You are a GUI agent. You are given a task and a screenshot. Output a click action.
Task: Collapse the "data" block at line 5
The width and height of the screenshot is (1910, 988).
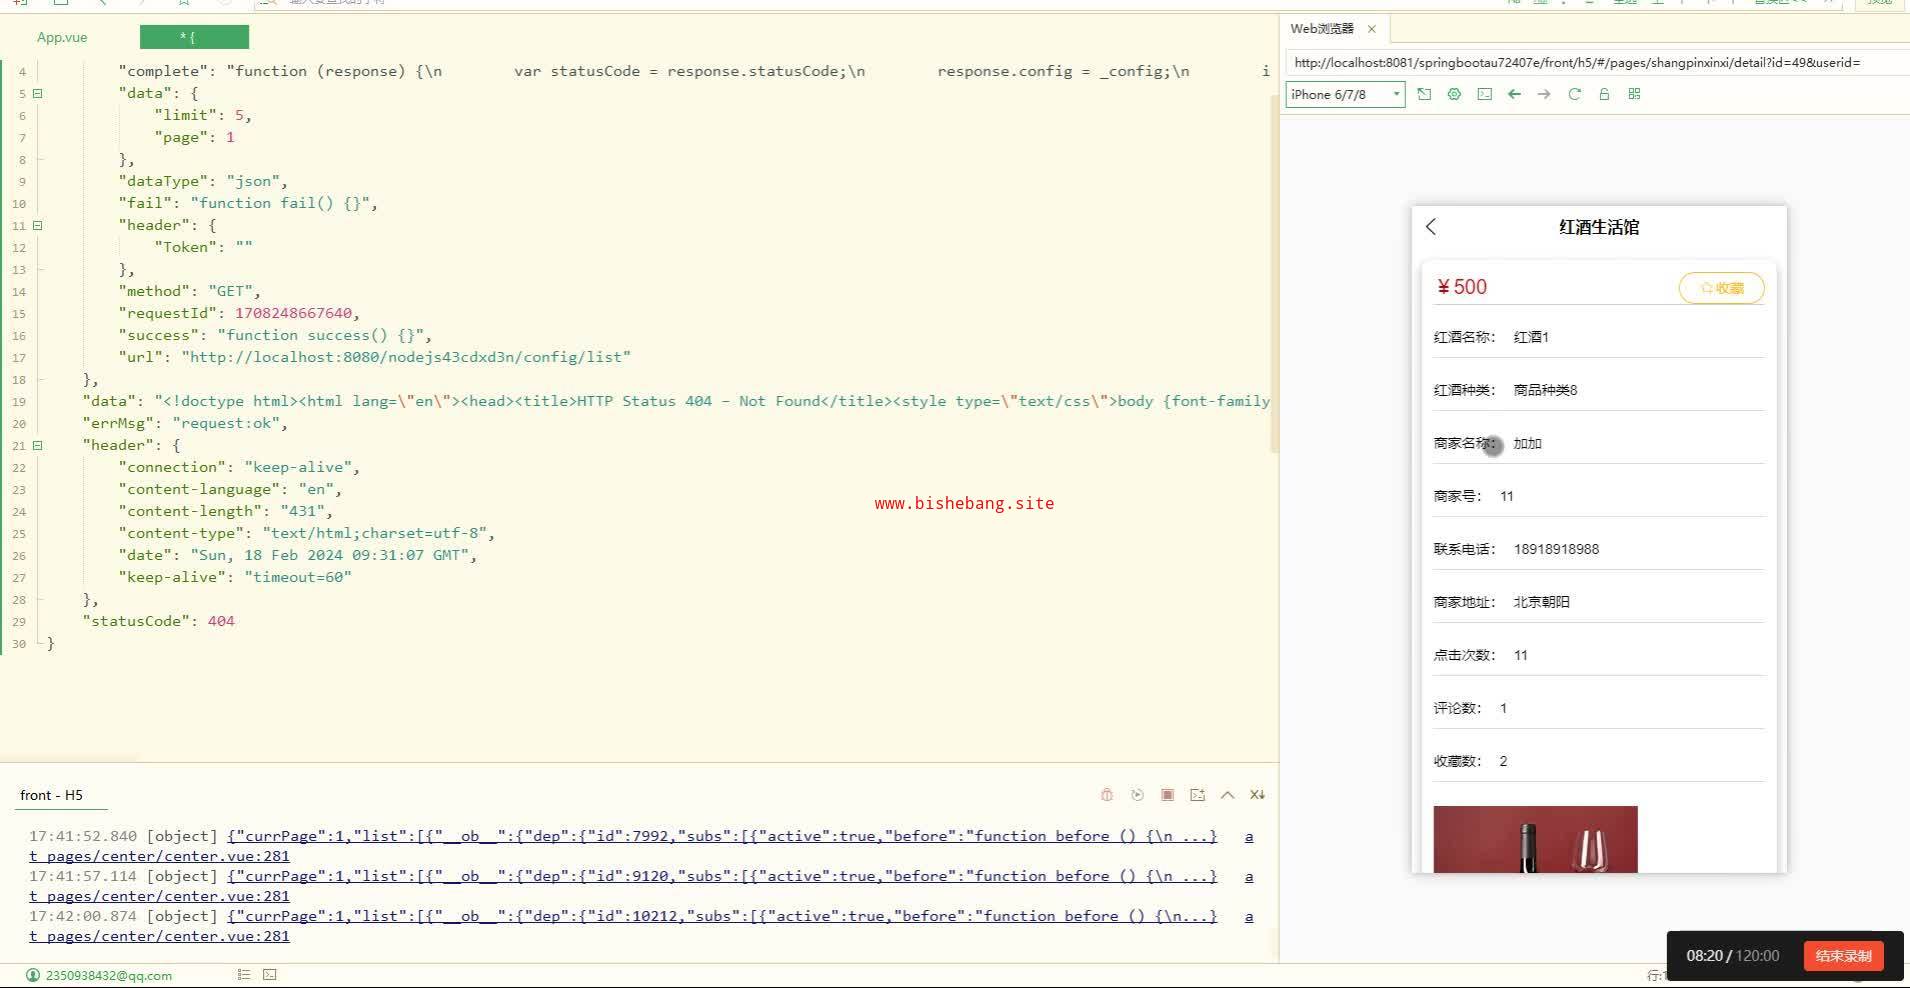click(38, 93)
